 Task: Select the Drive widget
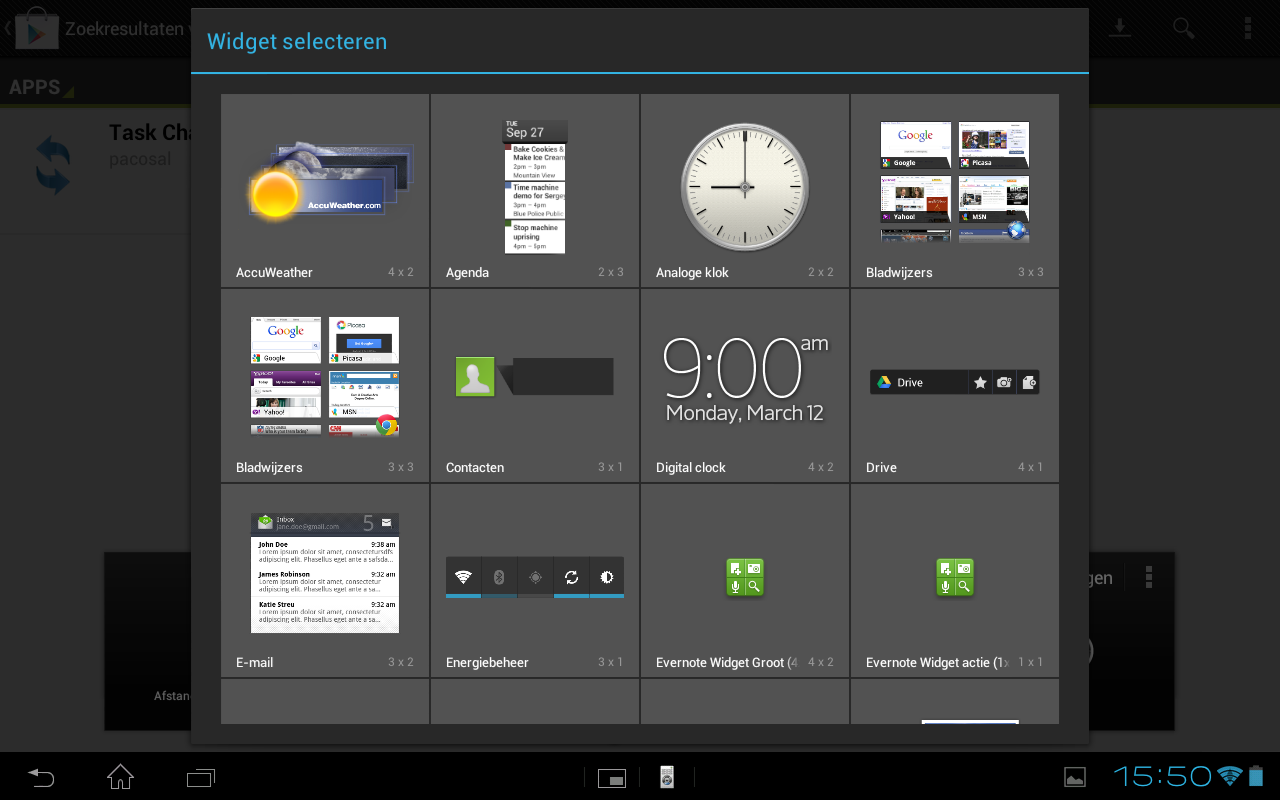pyautogui.click(x=955, y=386)
